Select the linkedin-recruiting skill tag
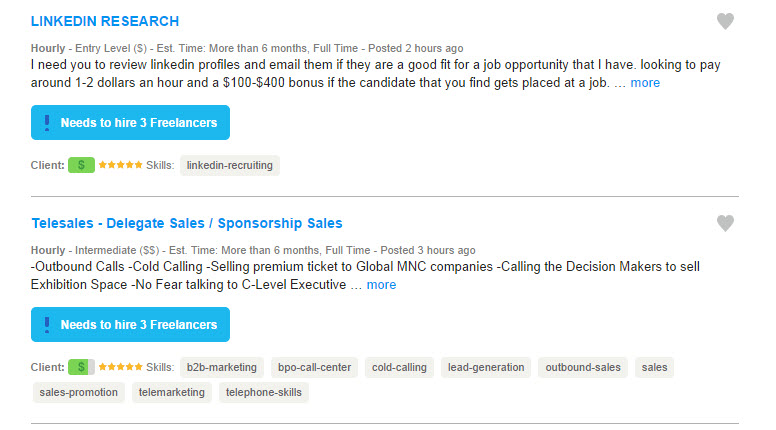 (230, 165)
